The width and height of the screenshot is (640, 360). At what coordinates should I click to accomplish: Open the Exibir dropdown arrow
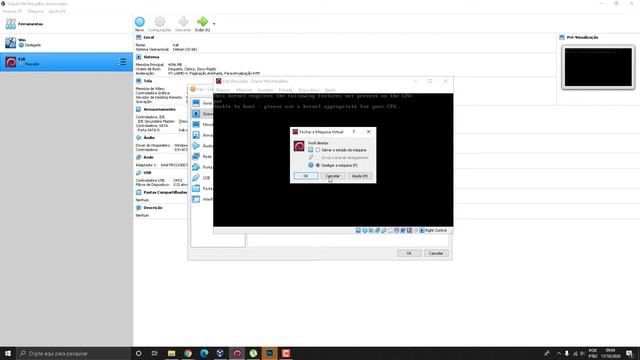pos(214,24)
